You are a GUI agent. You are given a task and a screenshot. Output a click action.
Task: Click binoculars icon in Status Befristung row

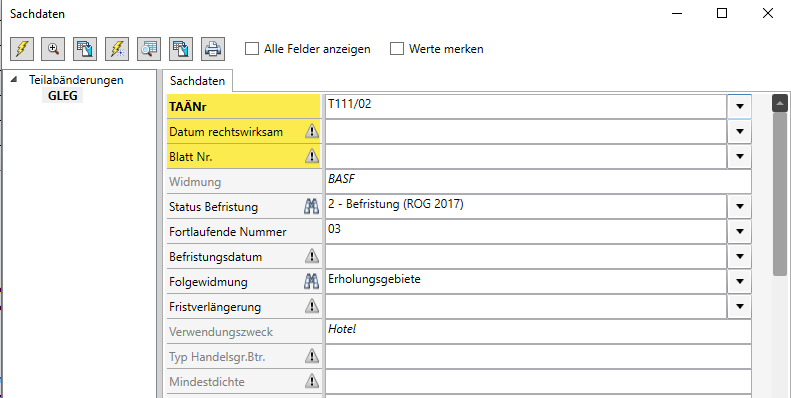coord(311,206)
